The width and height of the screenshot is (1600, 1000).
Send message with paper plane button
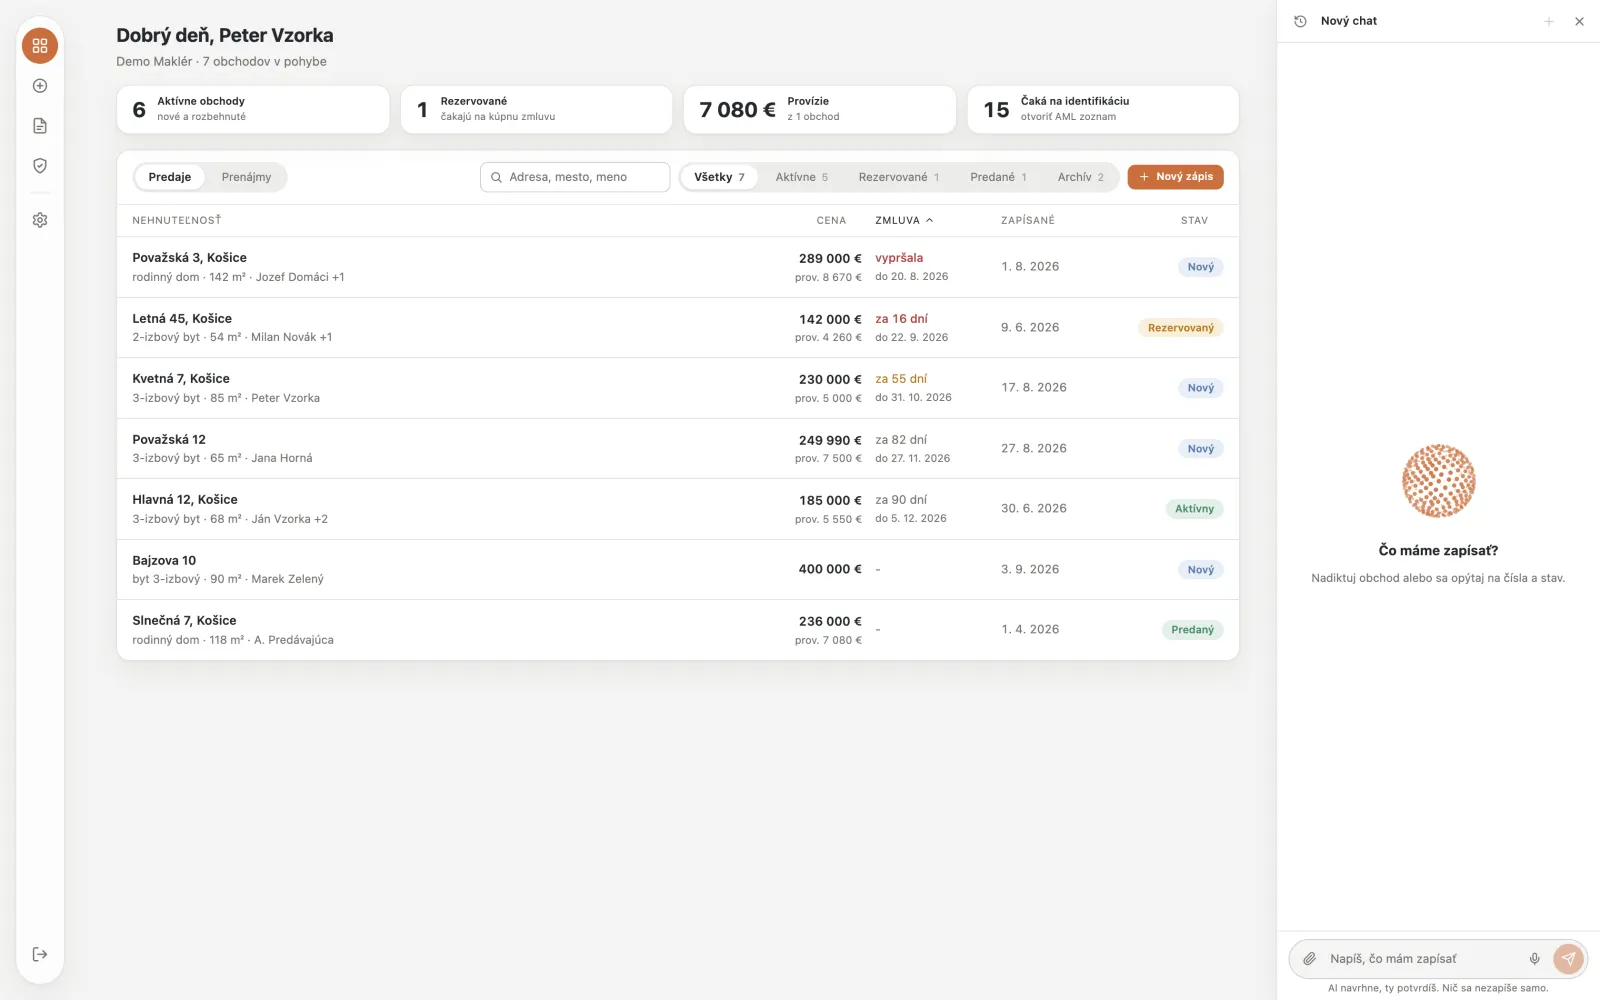(x=1568, y=959)
